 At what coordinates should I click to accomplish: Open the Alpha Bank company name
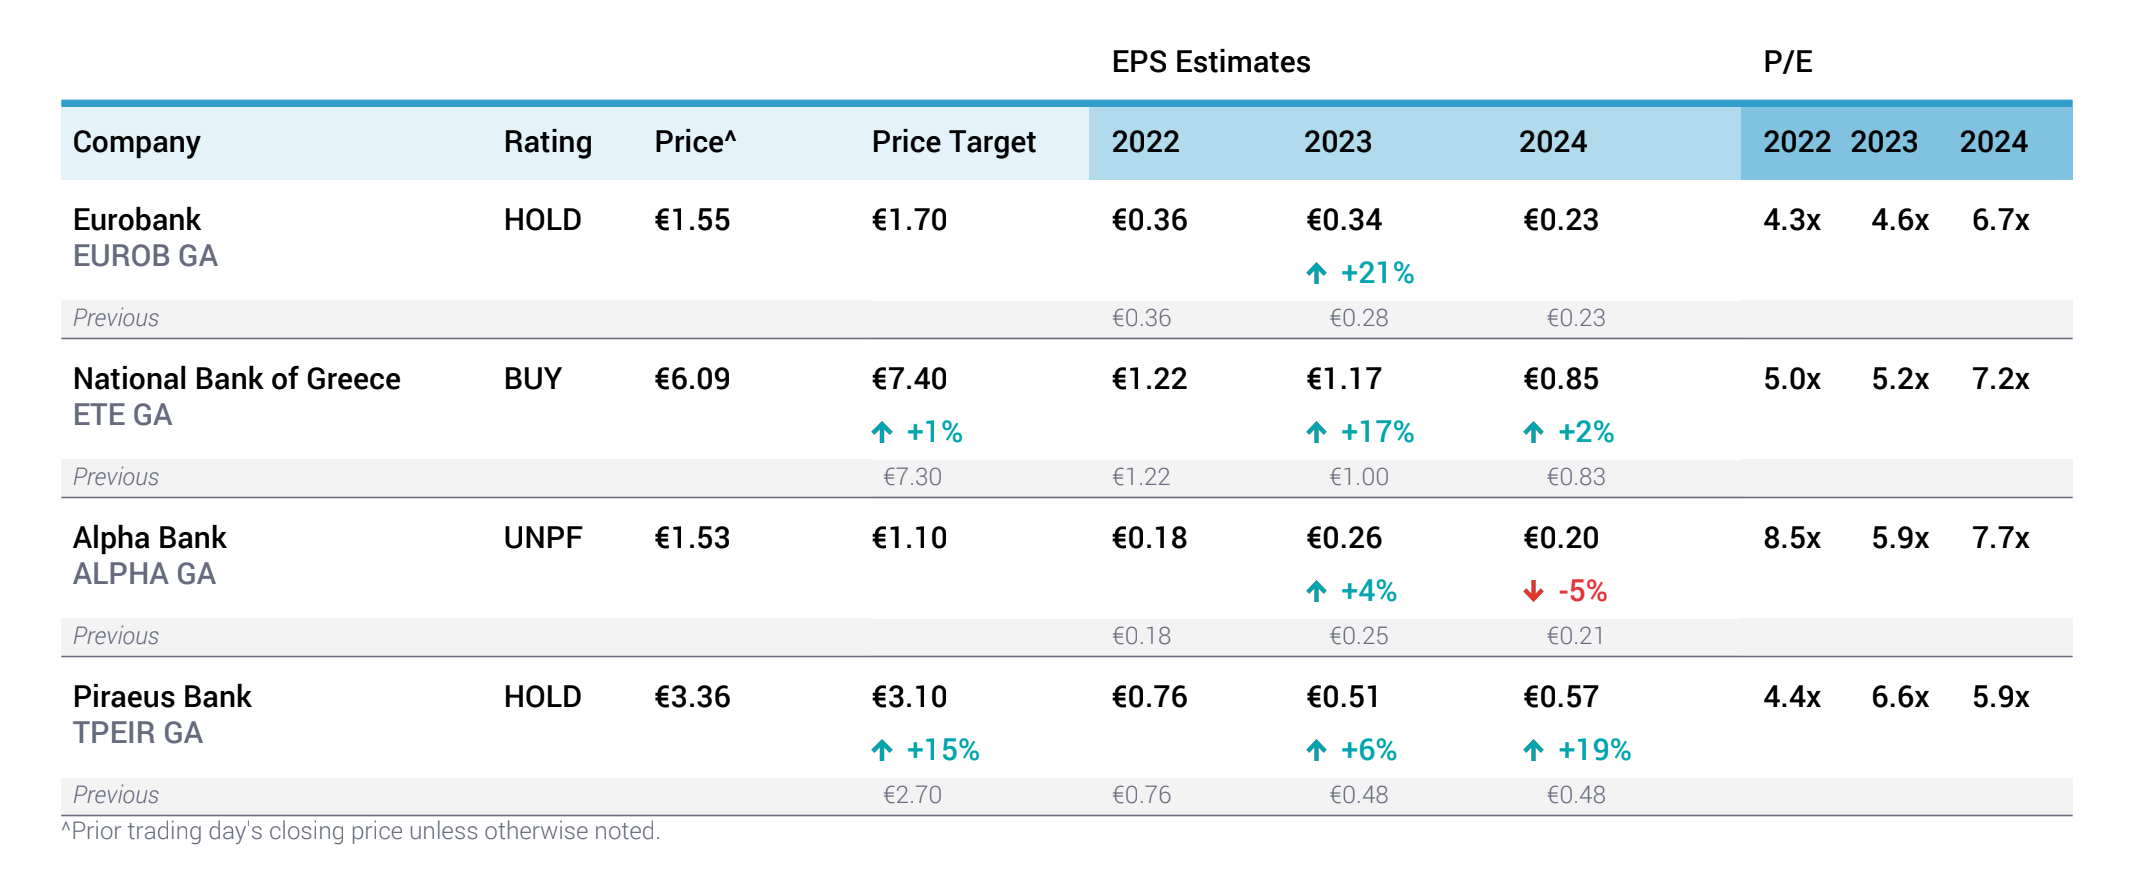150,538
